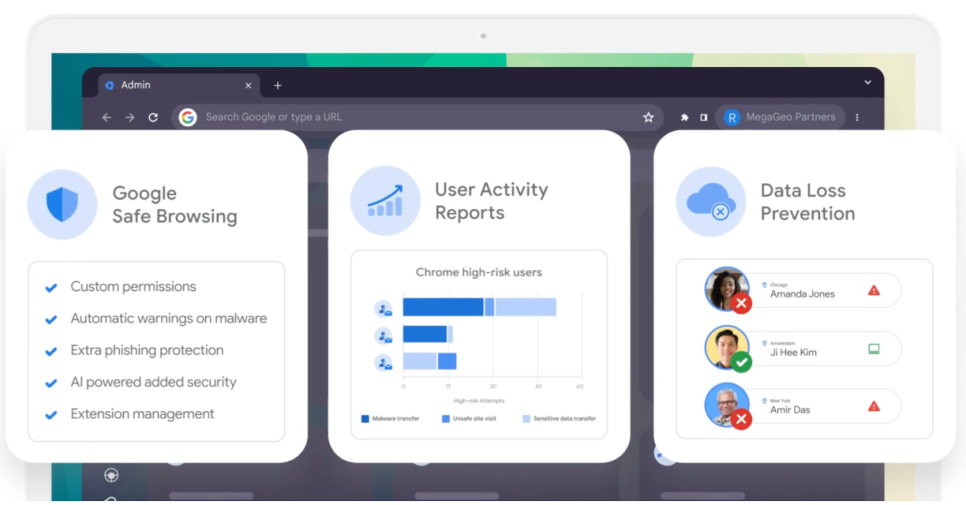Image resolution: width=966 pixels, height=505 pixels.
Task: Open the tab search chevron
Action: click(867, 83)
